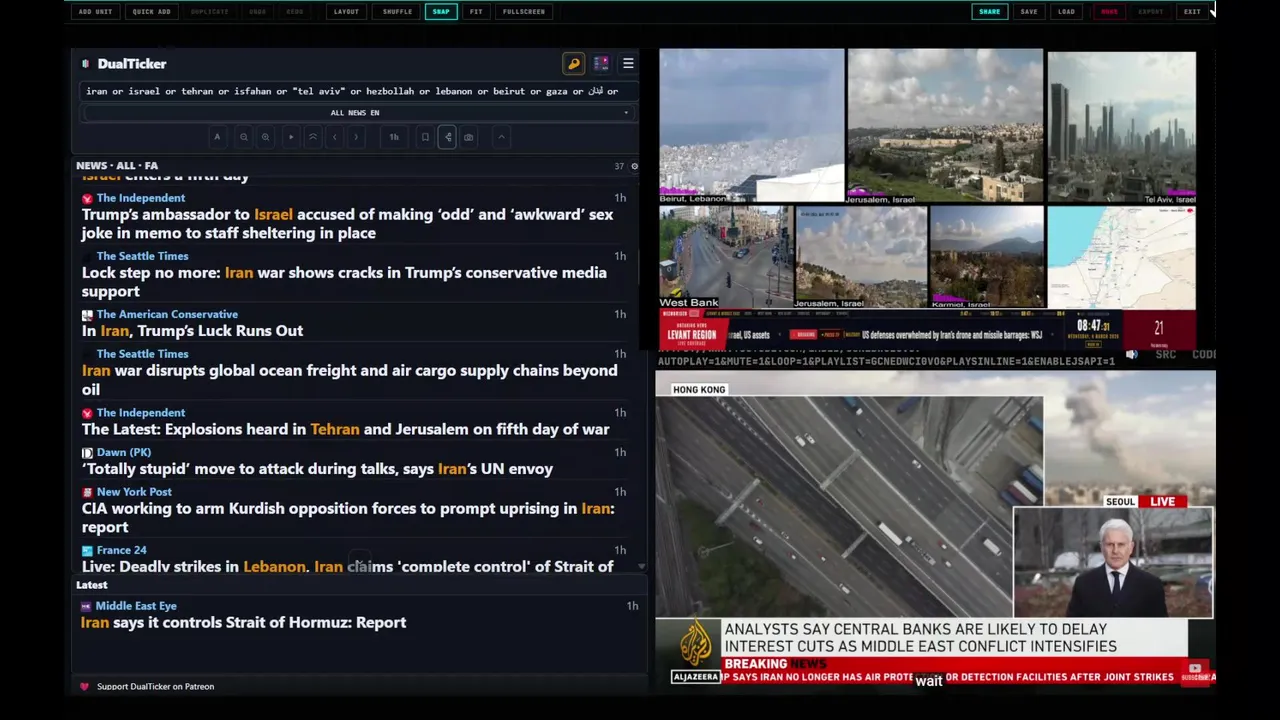Click the SRC label below webcams
Image resolution: width=1280 pixels, height=720 pixels.
(x=1165, y=355)
